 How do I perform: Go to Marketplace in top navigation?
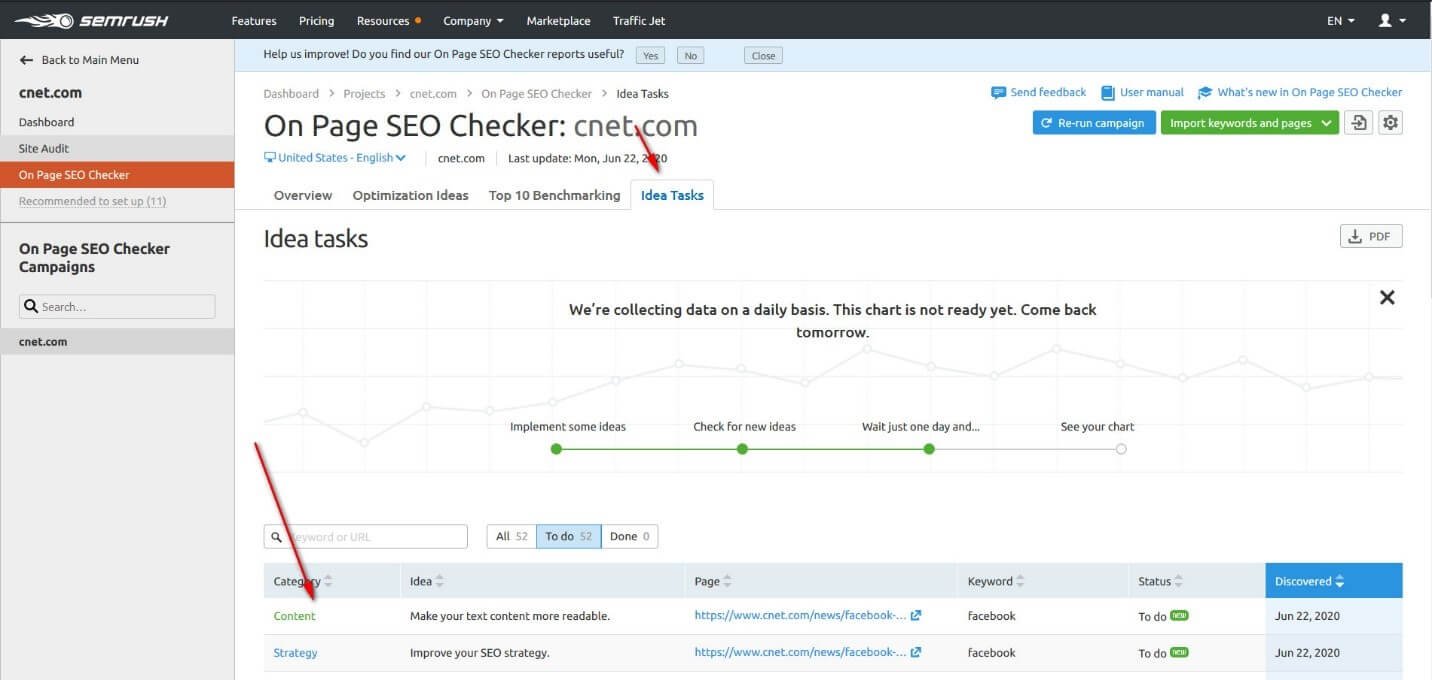(x=558, y=20)
